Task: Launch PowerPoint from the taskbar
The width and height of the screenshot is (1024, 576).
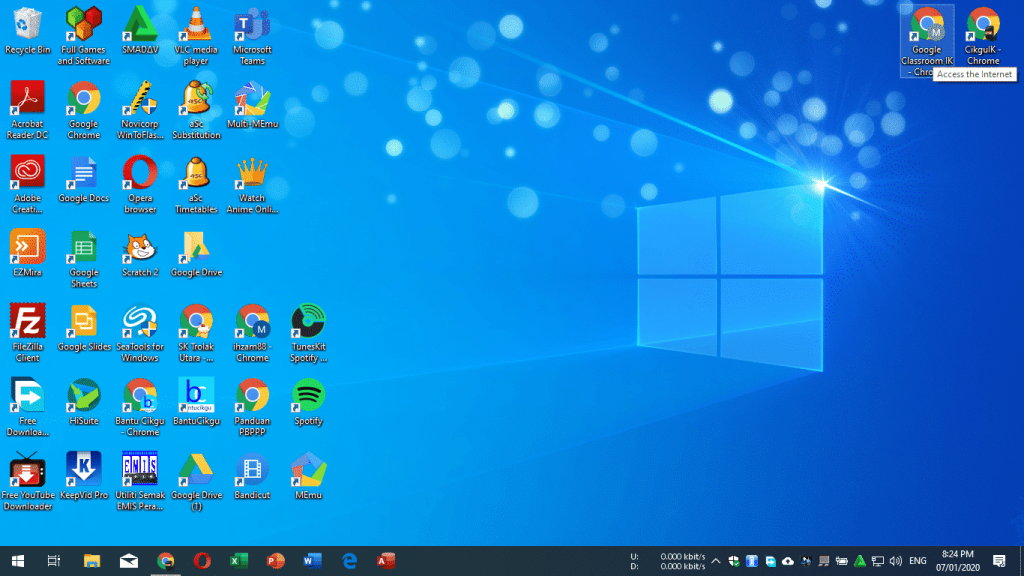Action: click(276, 561)
